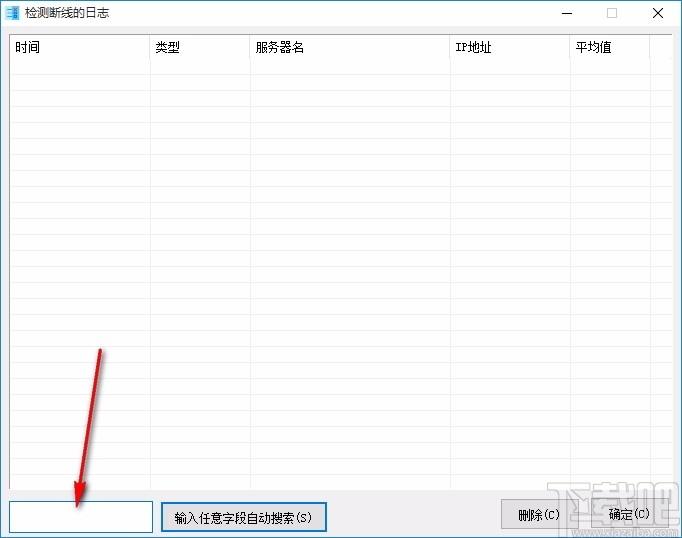Screen dimensions: 682x538
Task: Sort by 时间 column header
Action: [80, 47]
